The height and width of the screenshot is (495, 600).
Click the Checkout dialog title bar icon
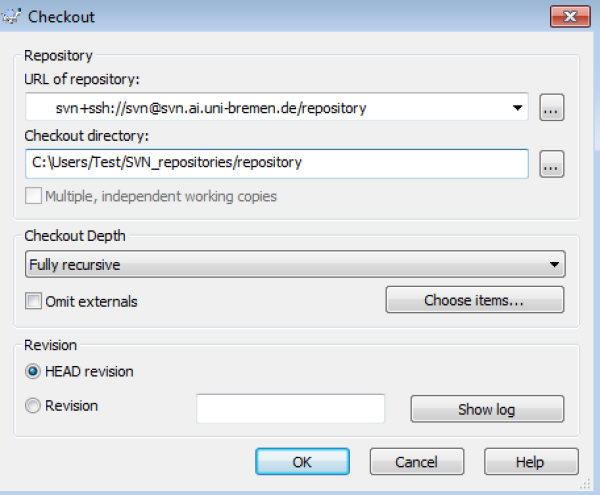10,15
